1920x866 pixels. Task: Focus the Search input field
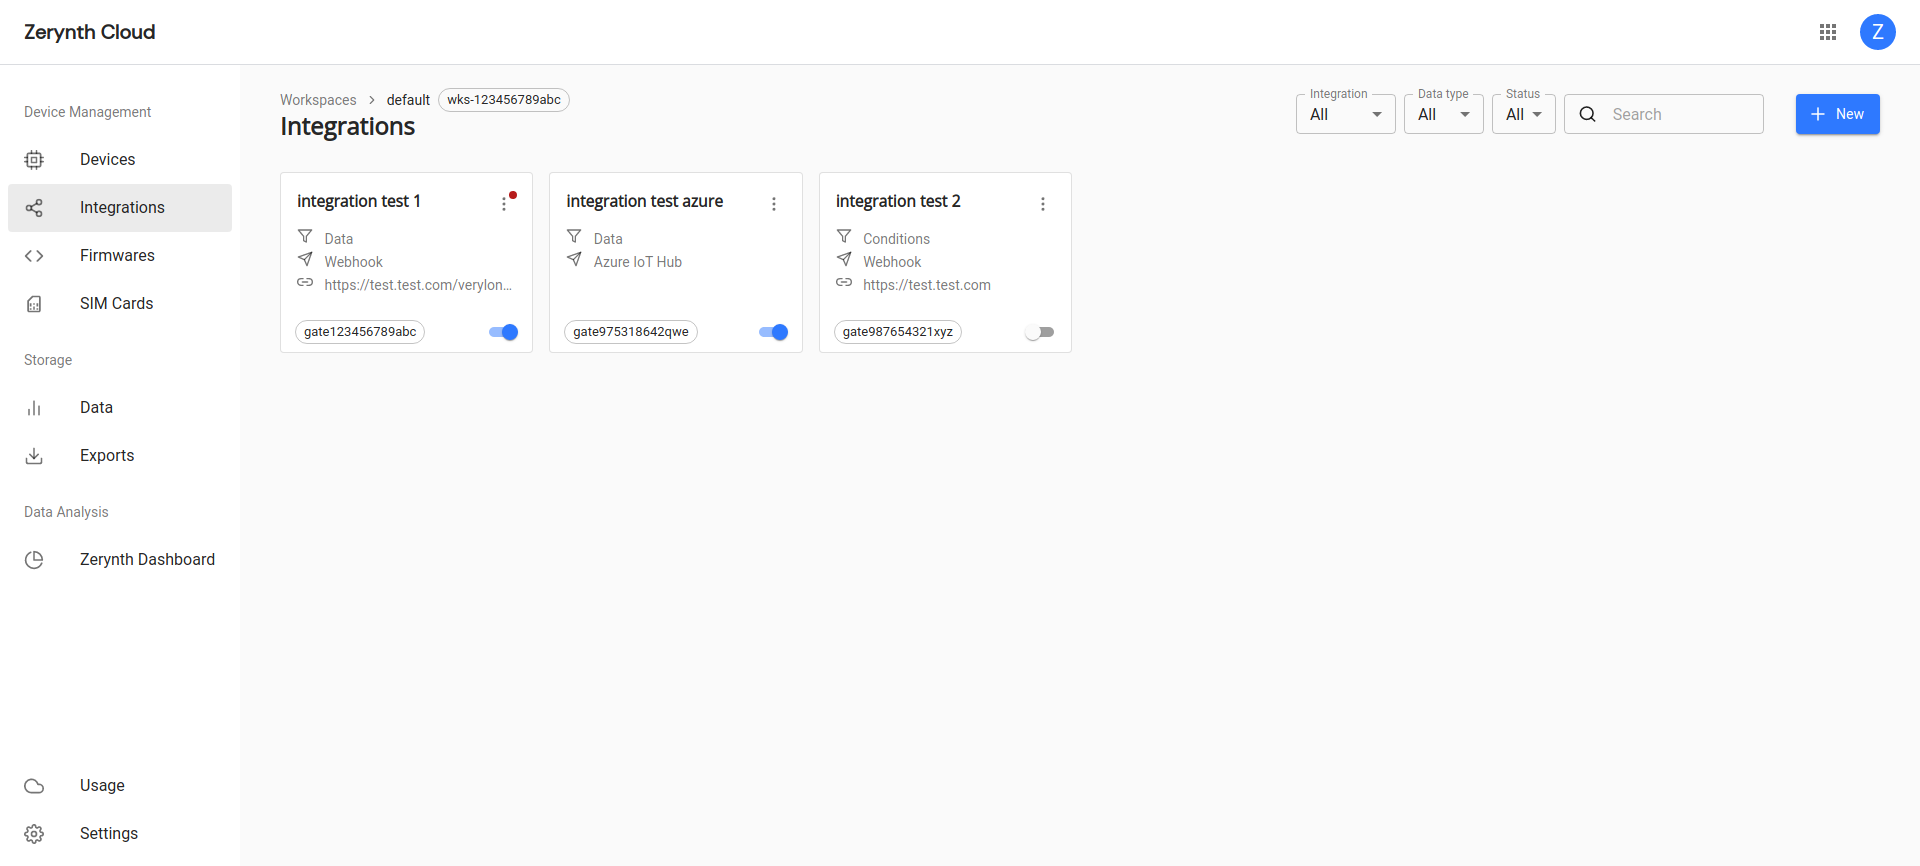[x=1664, y=114]
